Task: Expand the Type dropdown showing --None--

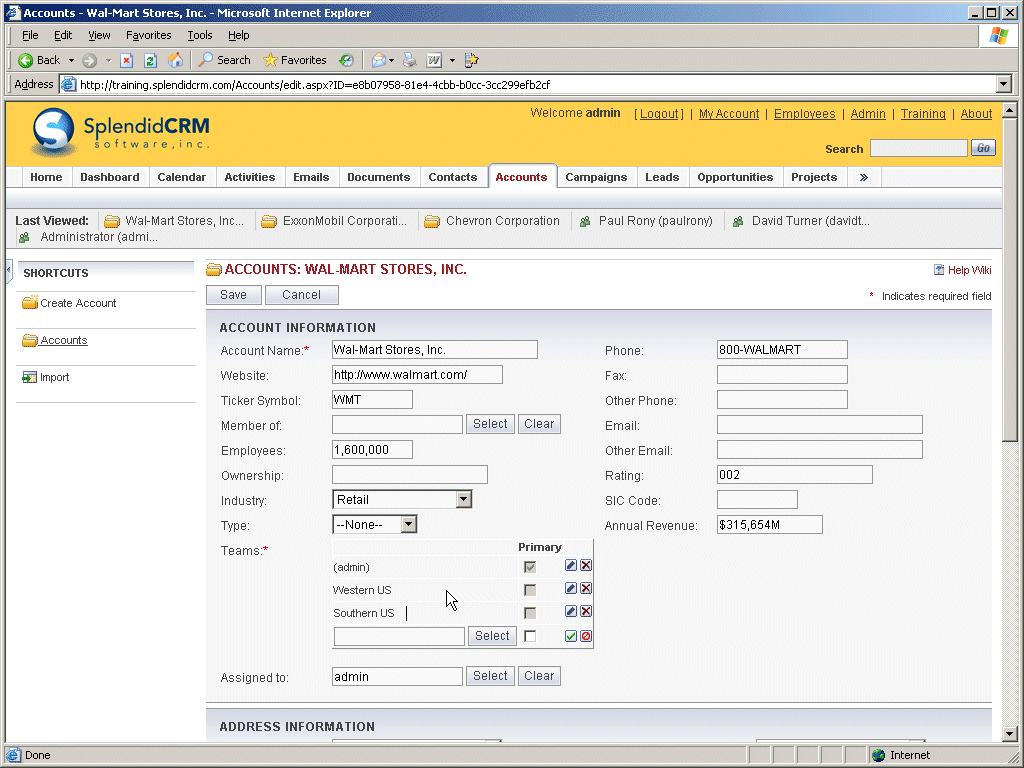Action: coord(408,525)
